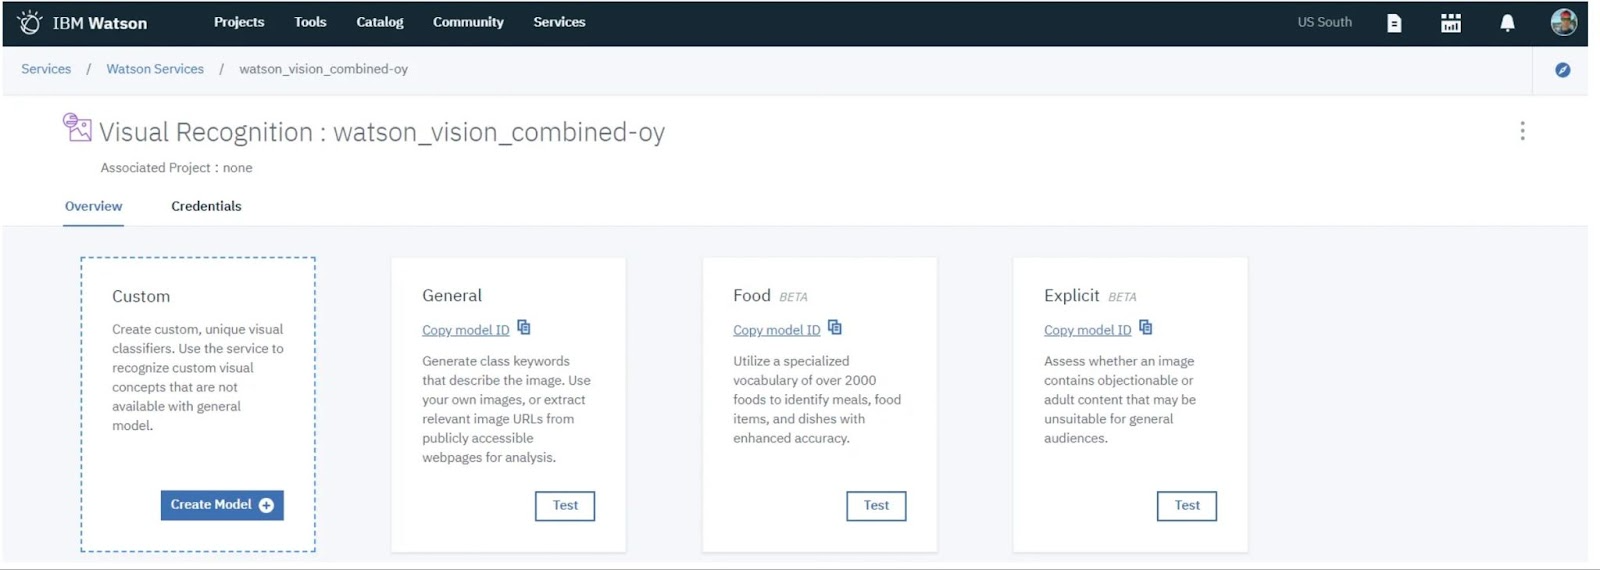Image resolution: width=1600 pixels, height=570 pixels.
Task: Open the Tools menu
Action: pos(310,22)
